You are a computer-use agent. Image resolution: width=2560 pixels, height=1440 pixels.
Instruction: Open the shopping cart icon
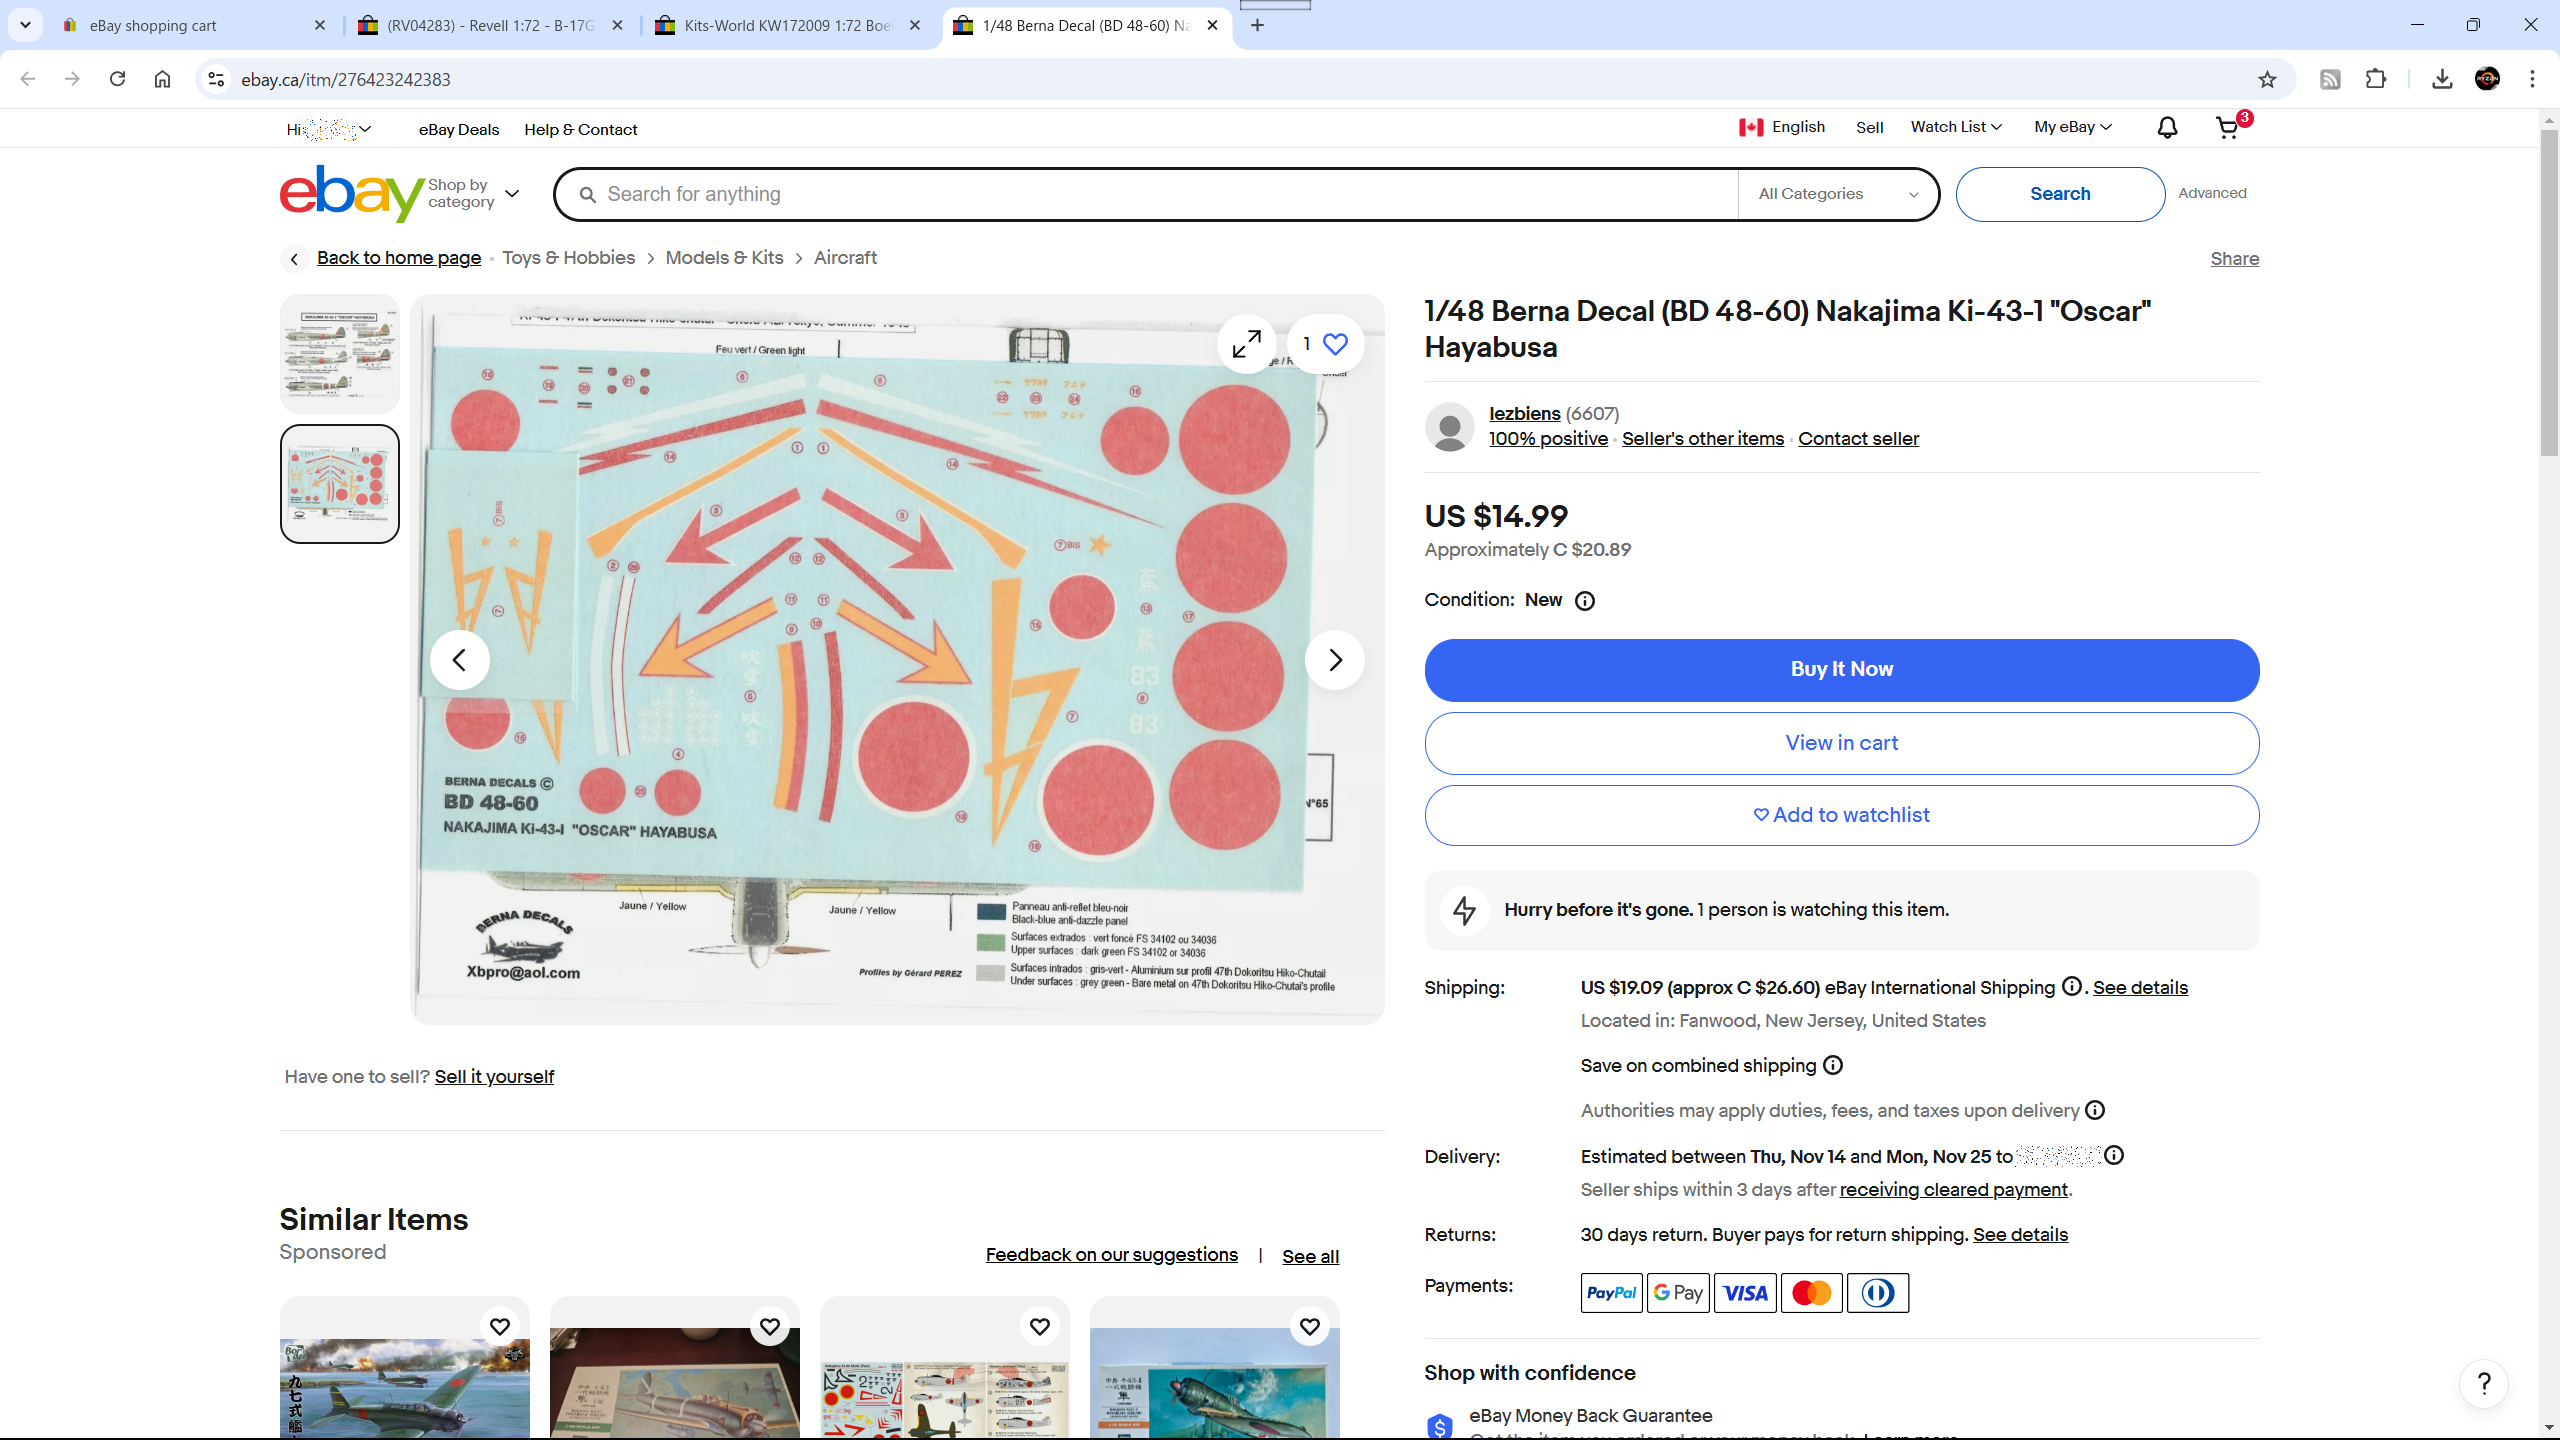pos(2227,128)
